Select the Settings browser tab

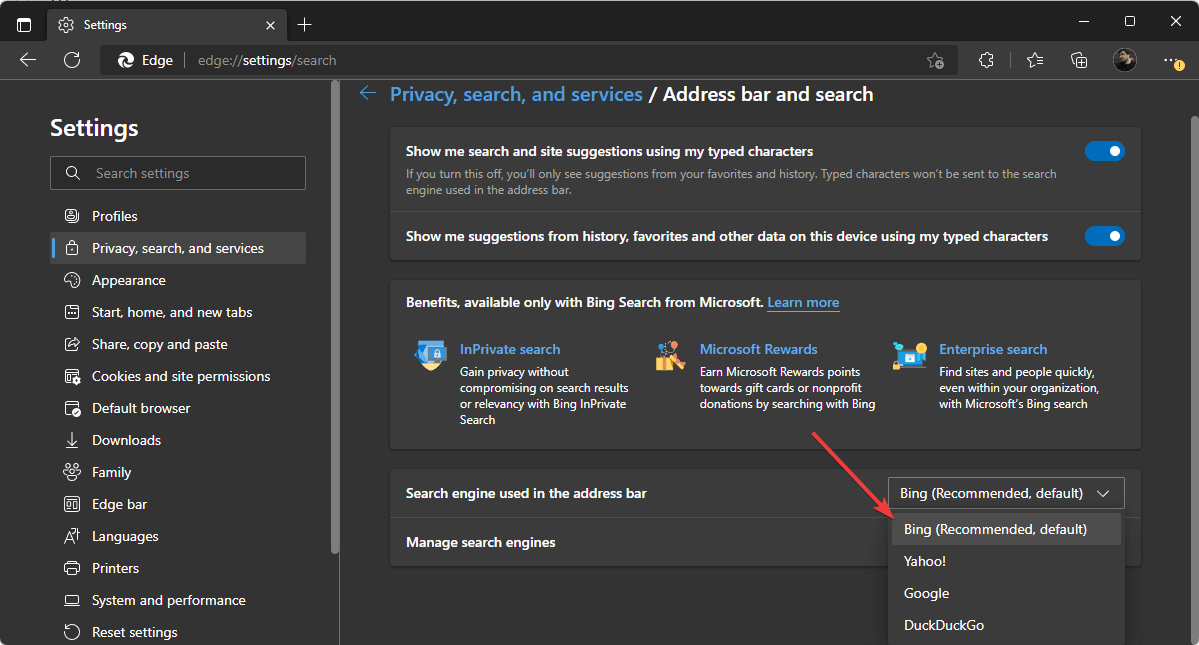pos(167,25)
